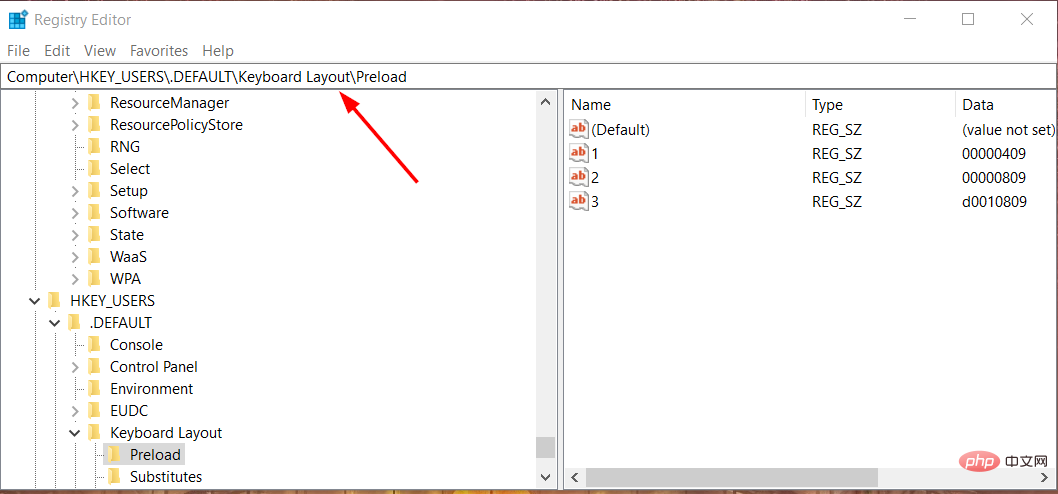Click the tree pane vertical scrollbar thumb
Viewport: 1058px width, 494px height.
[x=545, y=447]
